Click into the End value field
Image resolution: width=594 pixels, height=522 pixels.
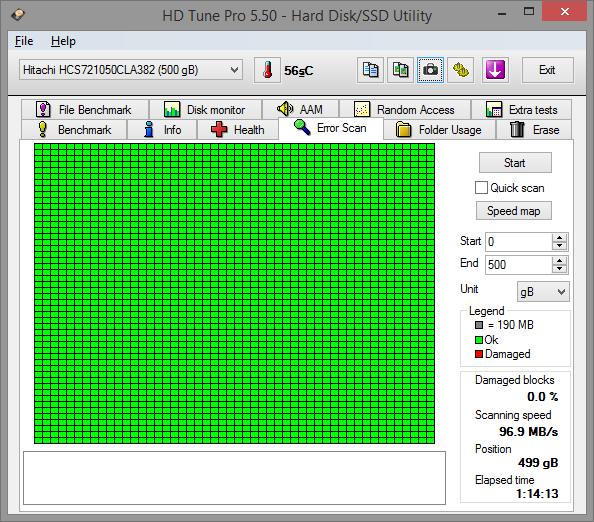click(x=519, y=264)
